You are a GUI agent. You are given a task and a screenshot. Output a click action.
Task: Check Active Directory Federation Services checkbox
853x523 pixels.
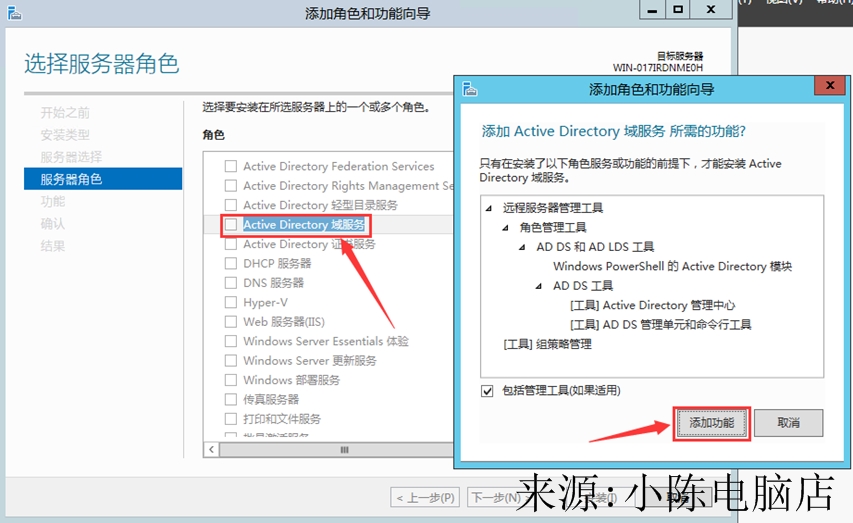click(231, 166)
